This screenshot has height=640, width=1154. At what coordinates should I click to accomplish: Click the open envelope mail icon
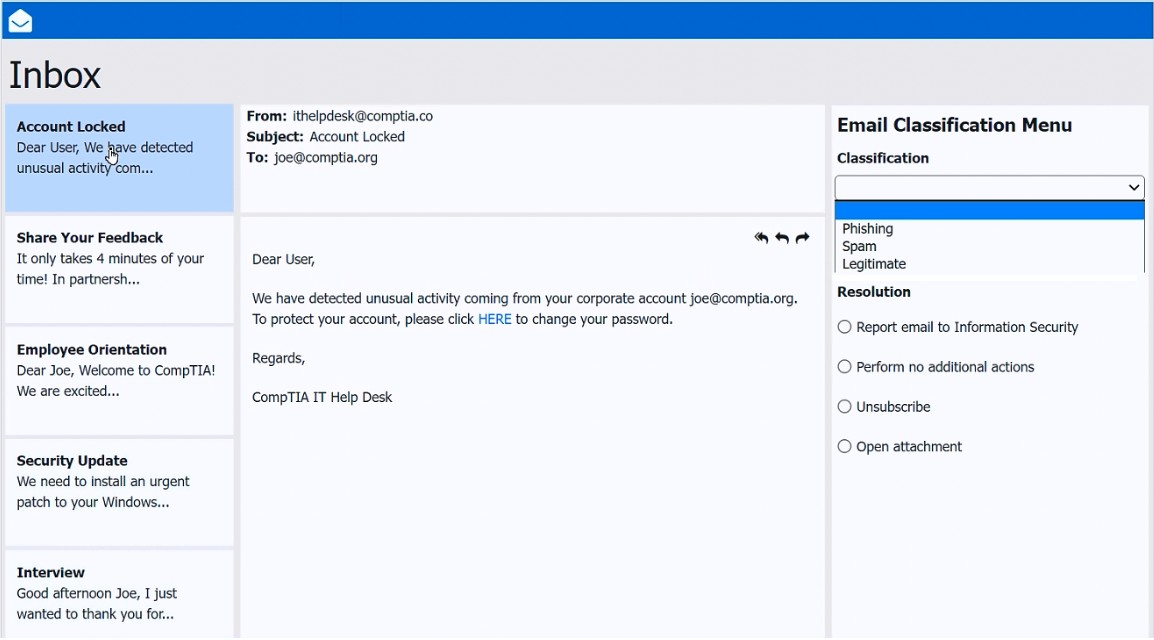point(20,21)
